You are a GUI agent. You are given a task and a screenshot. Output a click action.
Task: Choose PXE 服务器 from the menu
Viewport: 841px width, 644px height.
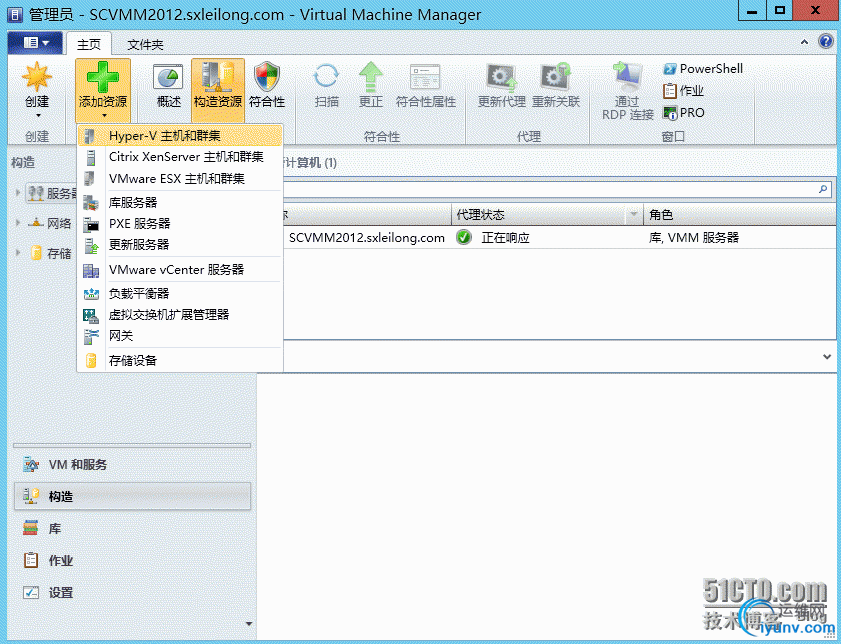point(180,224)
